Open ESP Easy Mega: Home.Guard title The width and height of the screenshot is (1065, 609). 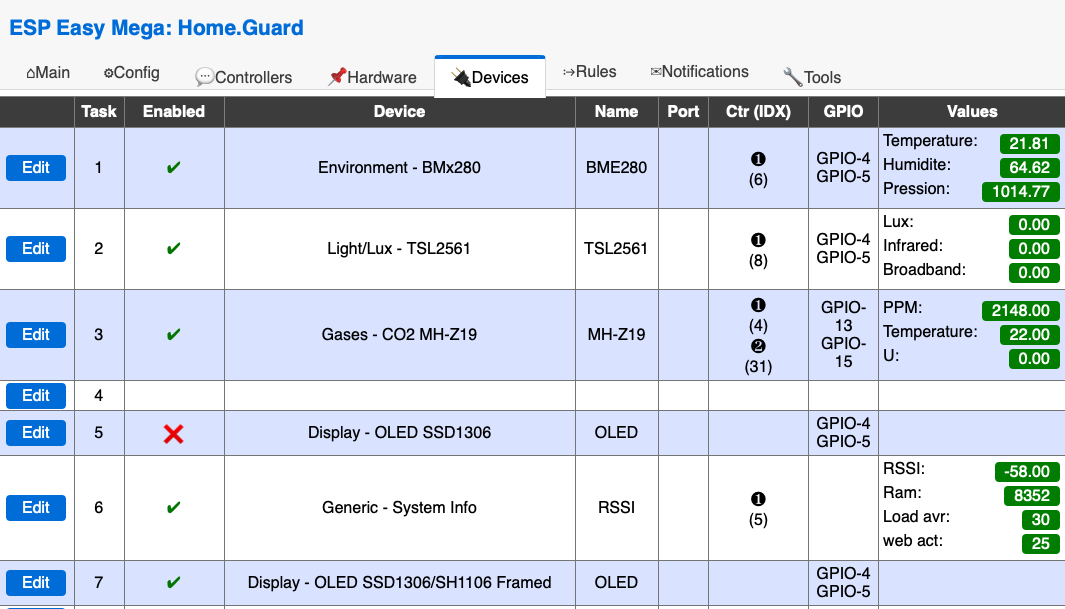pyautogui.click(x=156, y=28)
